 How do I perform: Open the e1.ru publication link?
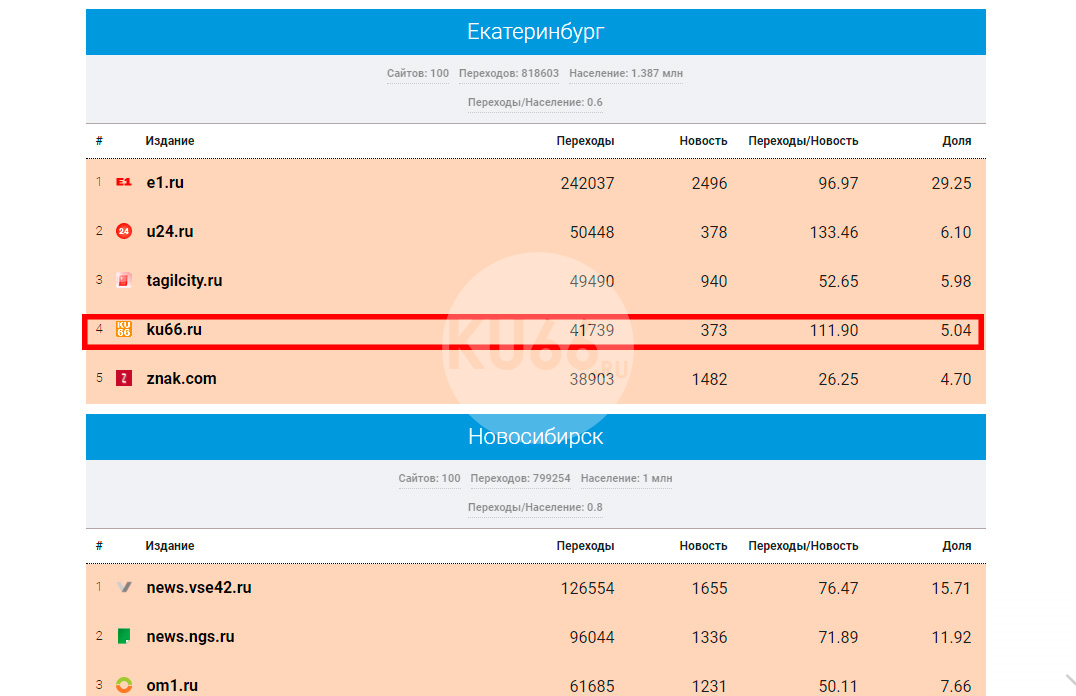(x=165, y=183)
